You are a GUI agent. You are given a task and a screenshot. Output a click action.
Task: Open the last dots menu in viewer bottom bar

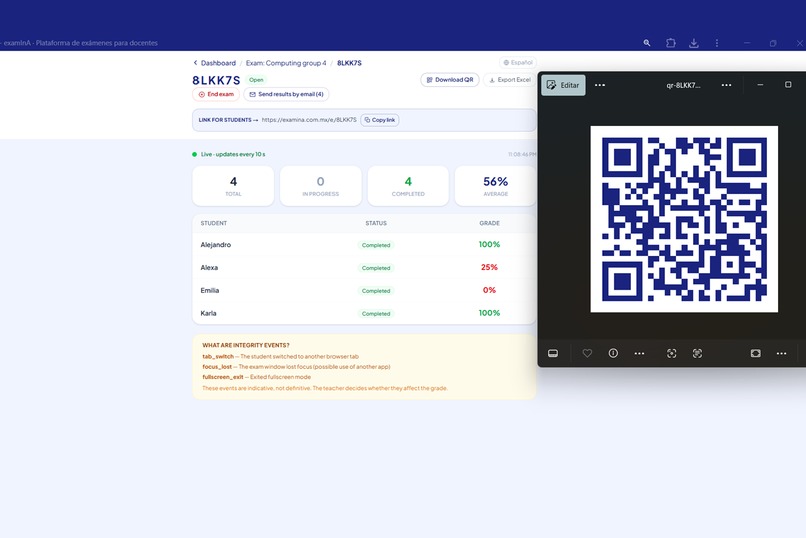[781, 353]
